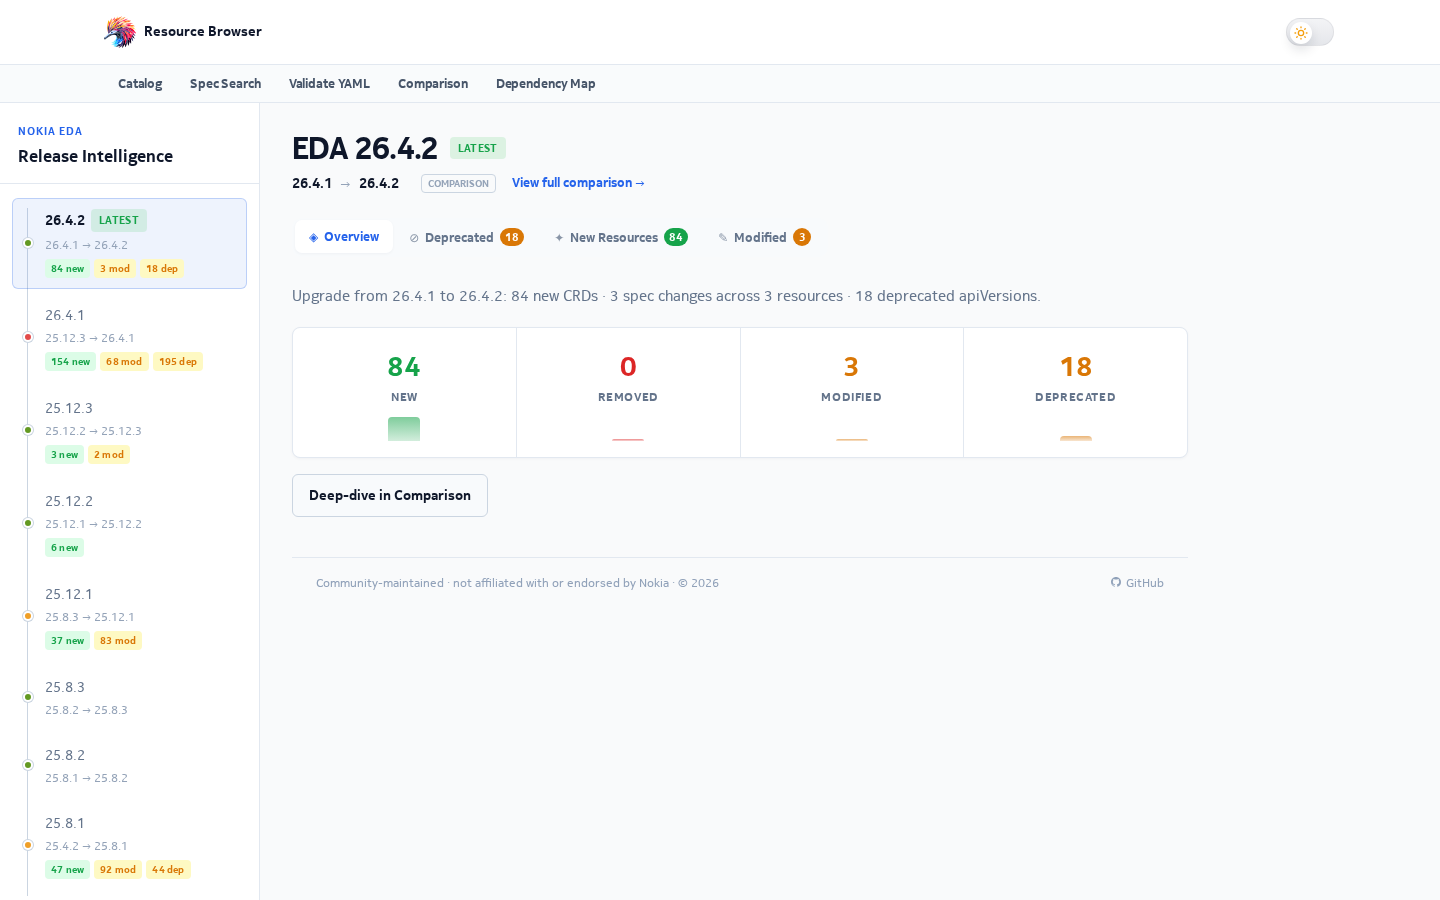Image resolution: width=1440 pixels, height=900 pixels.
Task: Switch to the Overview tab
Action: pyautogui.click(x=344, y=237)
